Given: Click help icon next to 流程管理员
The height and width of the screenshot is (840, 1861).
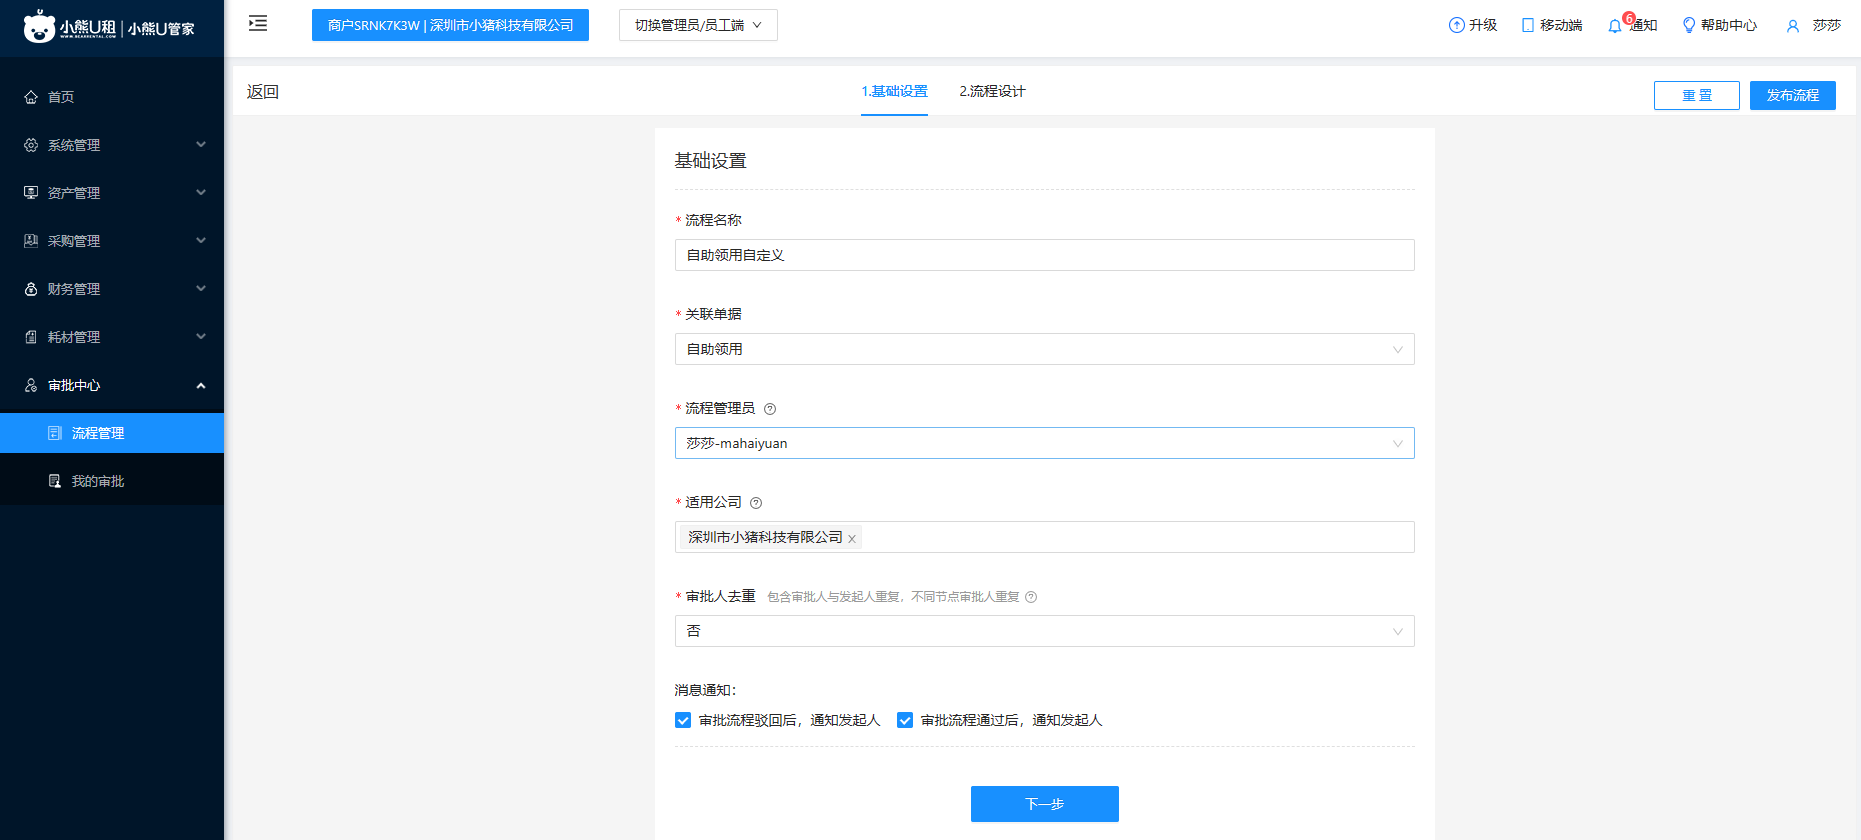Looking at the screenshot, I should (x=770, y=409).
